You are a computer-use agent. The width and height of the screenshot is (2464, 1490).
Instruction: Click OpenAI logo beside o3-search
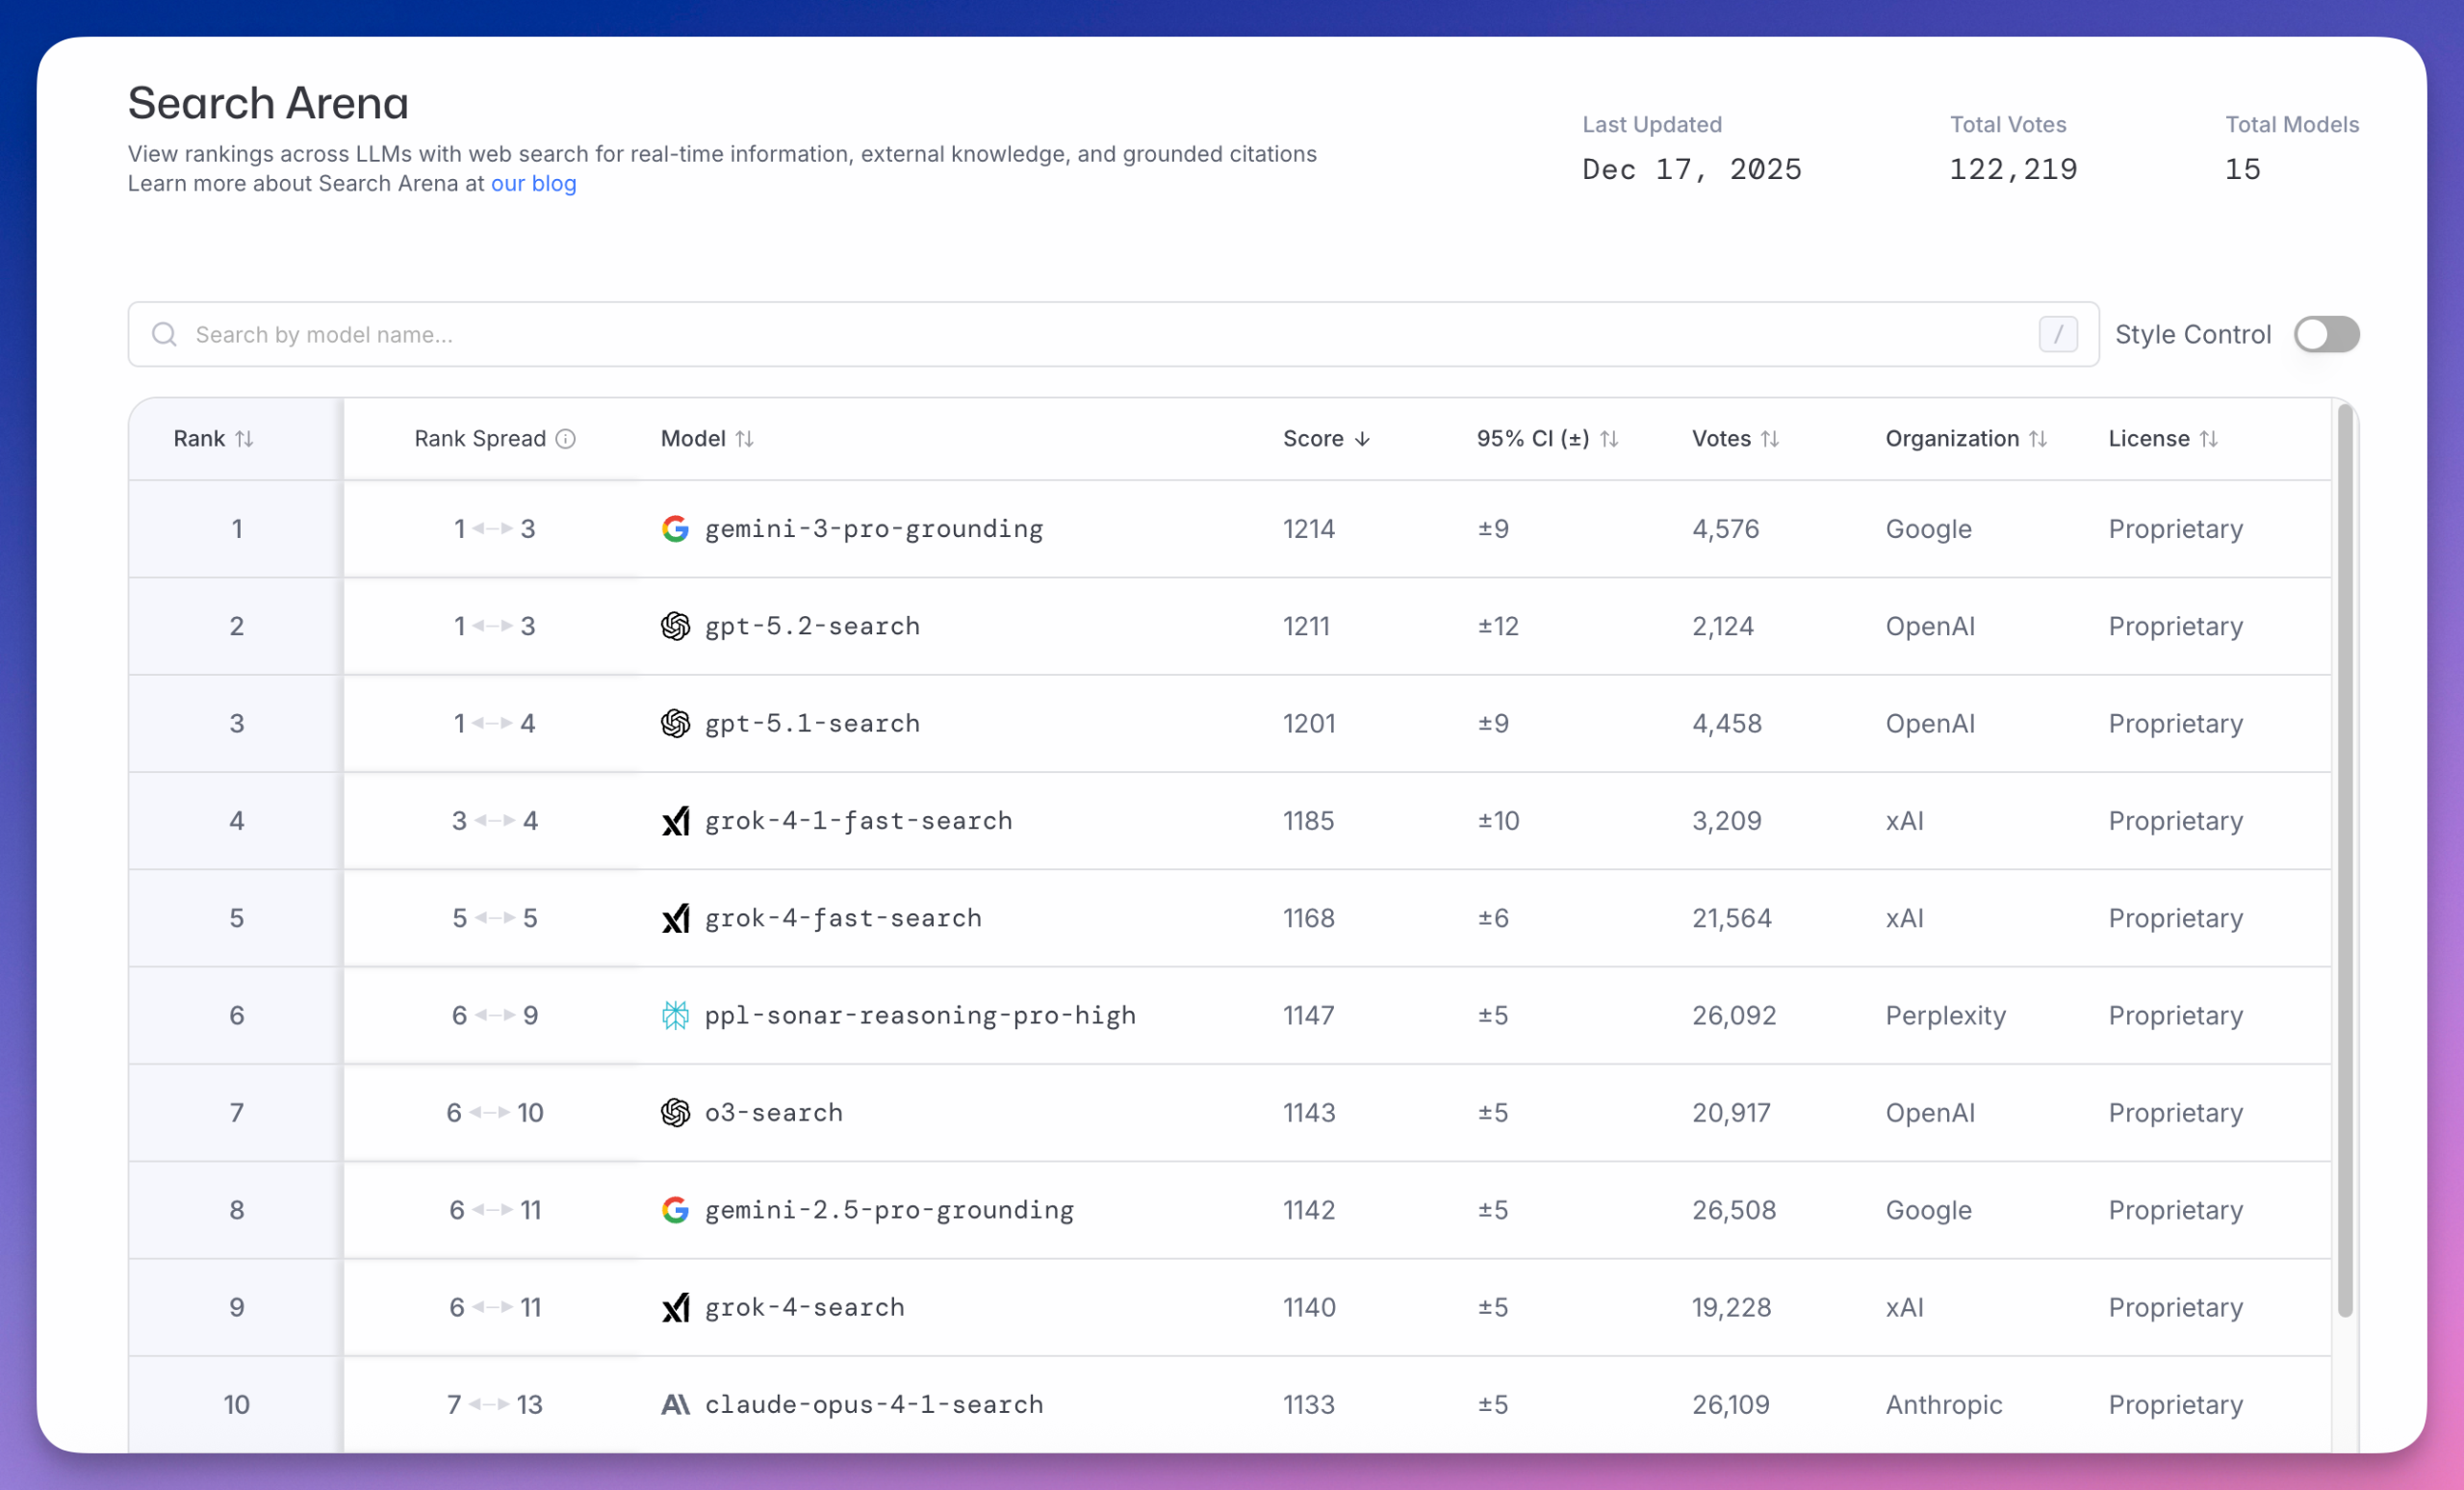675,1112
